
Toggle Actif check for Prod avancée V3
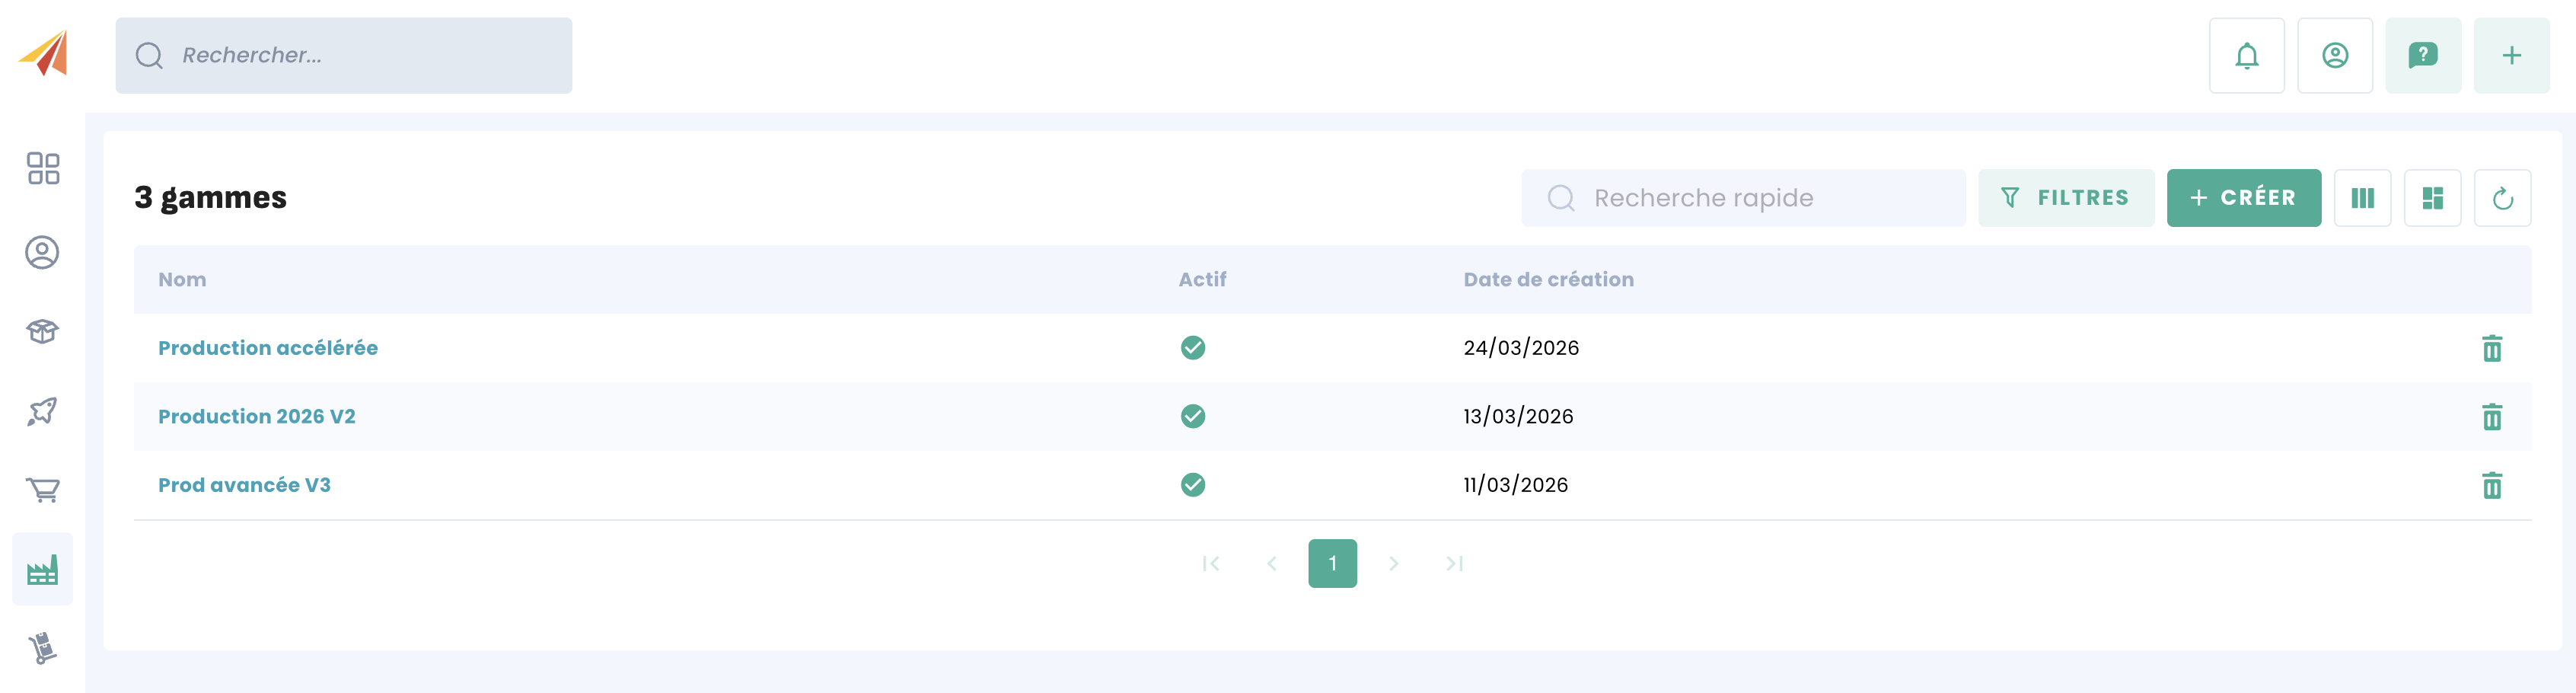1192,485
